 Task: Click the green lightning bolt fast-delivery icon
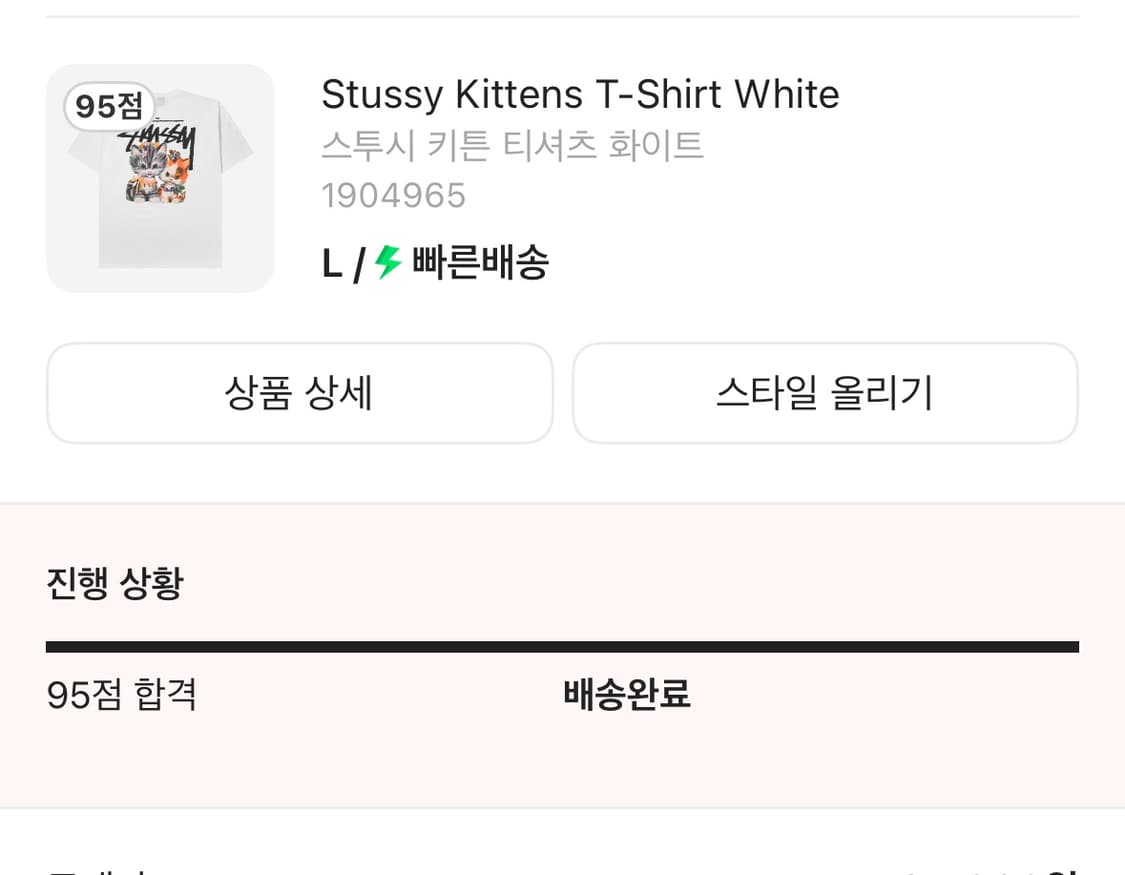(x=388, y=264)
